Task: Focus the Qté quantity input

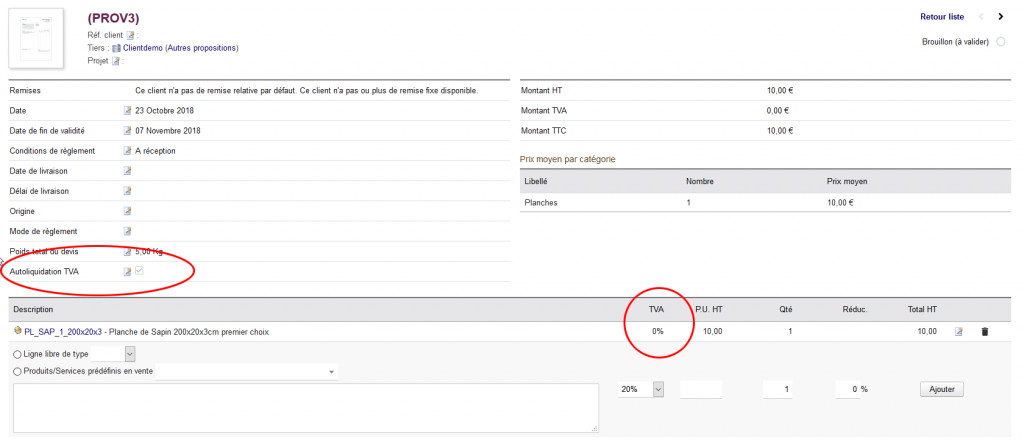Action: pyautogui.click(x=778, y=389)
